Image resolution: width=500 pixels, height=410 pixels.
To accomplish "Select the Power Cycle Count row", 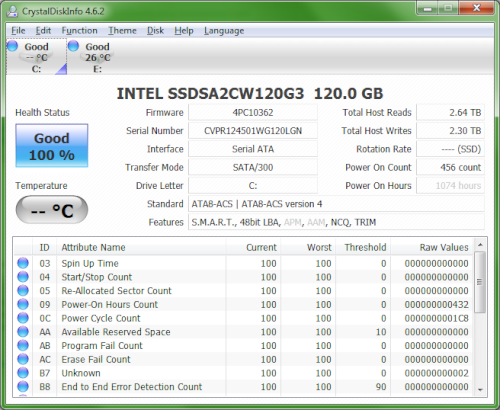I will [x=243, y=318].
